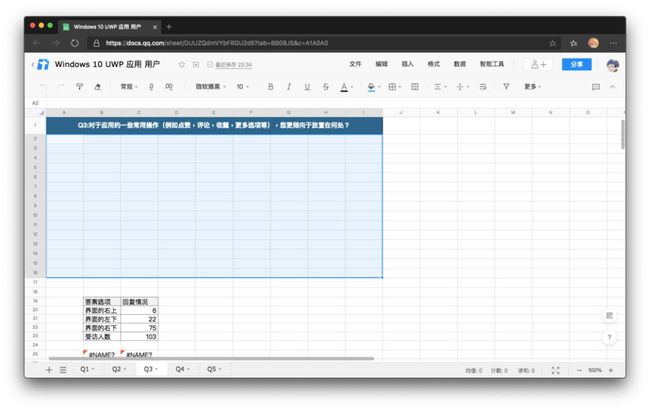The image size is (650, 410).
Task: Switch to the Q4 sheet tab
Action: pos(182,369)
